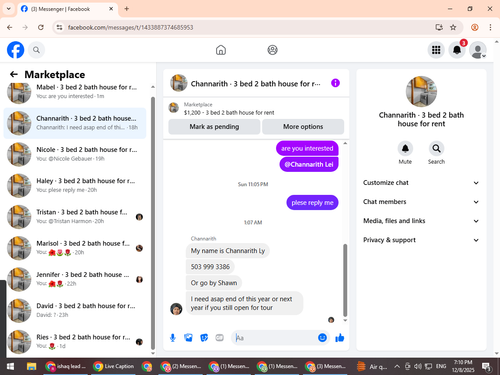The width and height of the screenshot is (500, 375).
Task: Open a new browser tab
Action: [126, 9]
